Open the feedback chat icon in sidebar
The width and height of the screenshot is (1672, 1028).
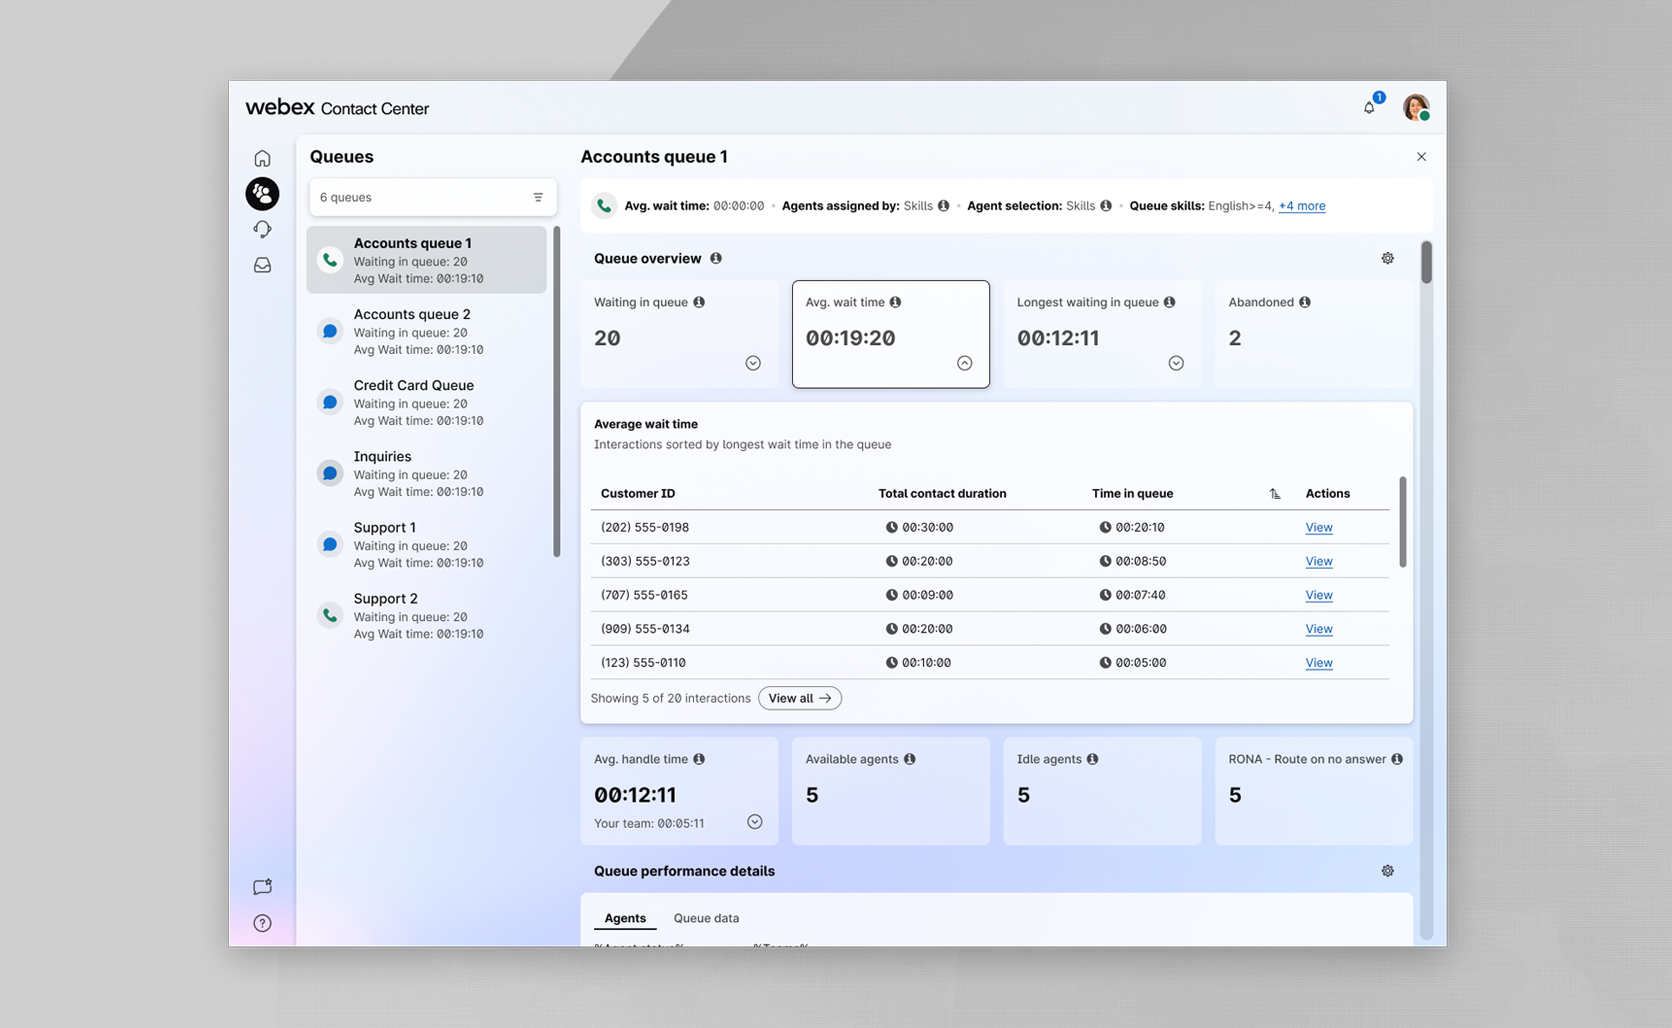(262, 887)
